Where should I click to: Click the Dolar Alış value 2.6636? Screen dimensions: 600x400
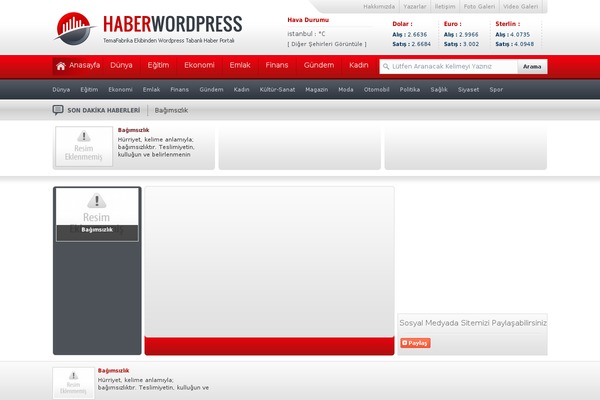[417, 34]
